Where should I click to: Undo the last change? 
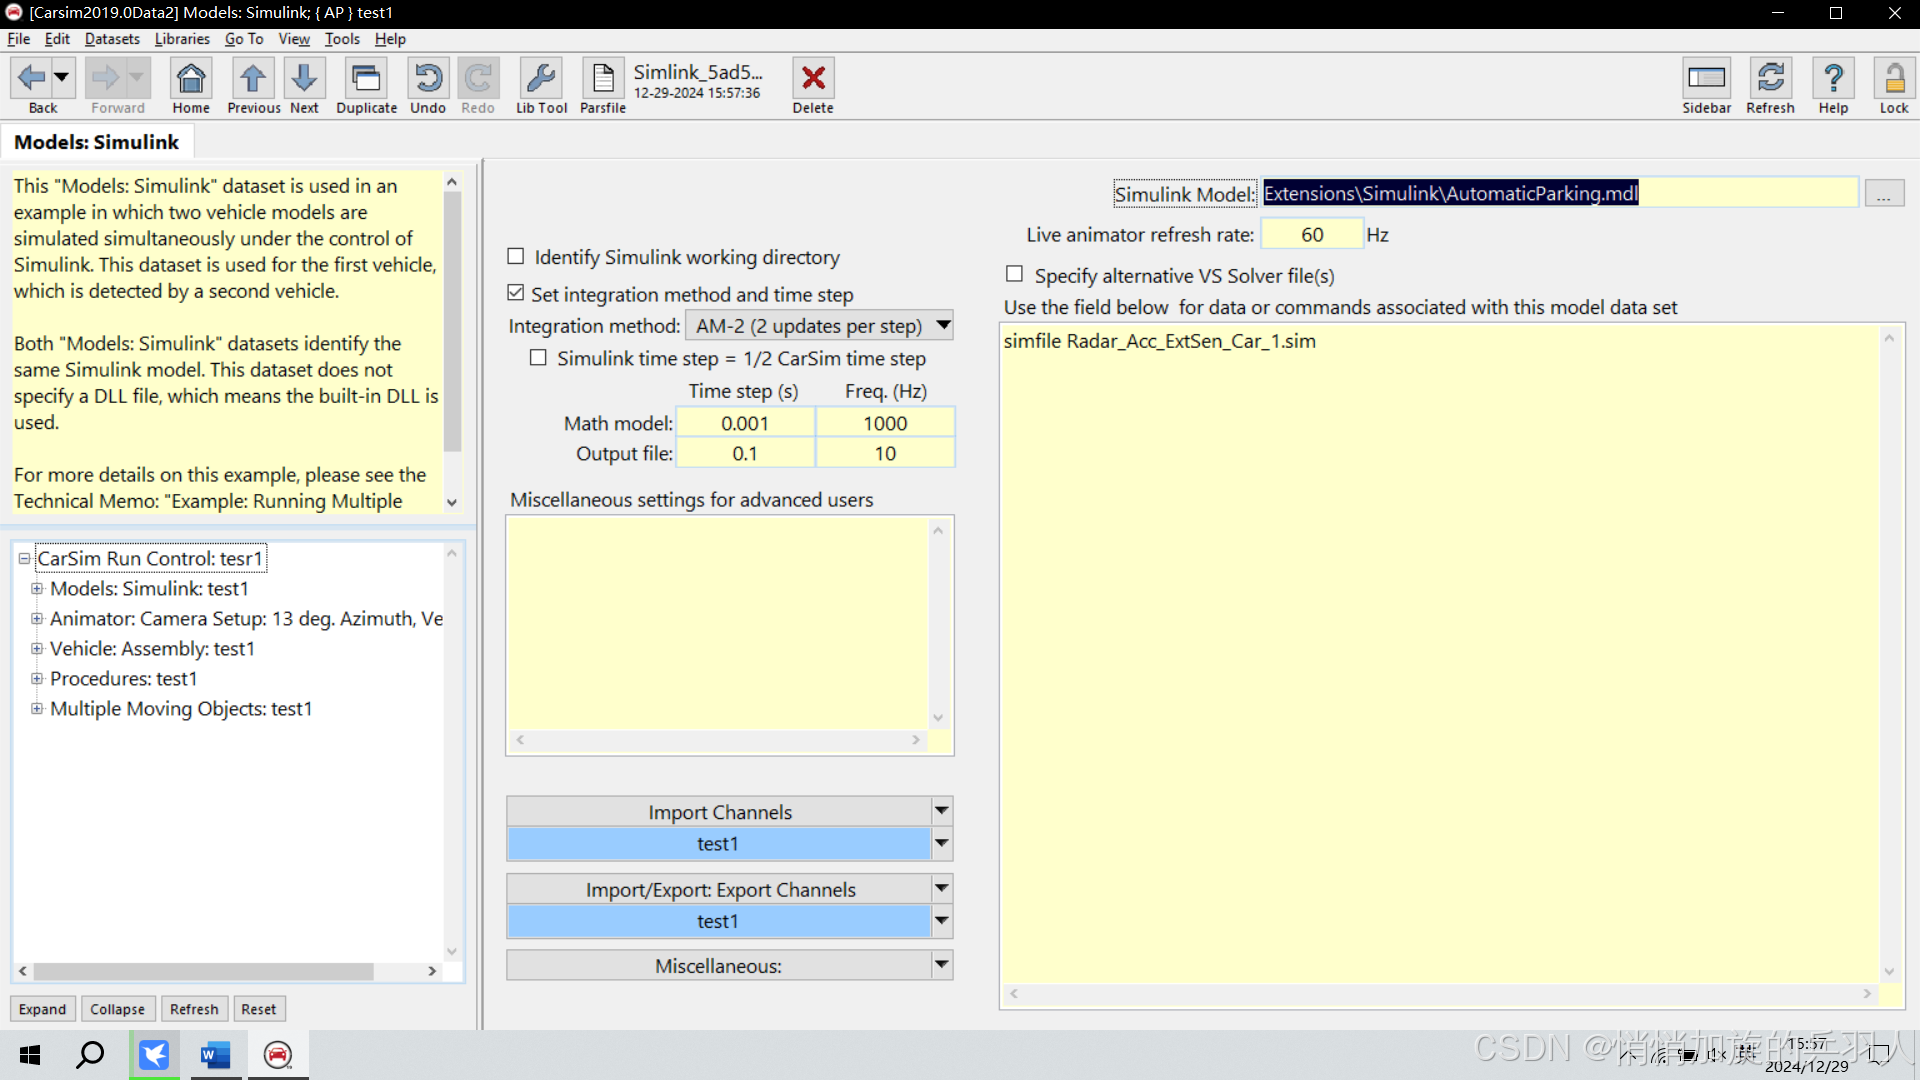pos(428,79)
